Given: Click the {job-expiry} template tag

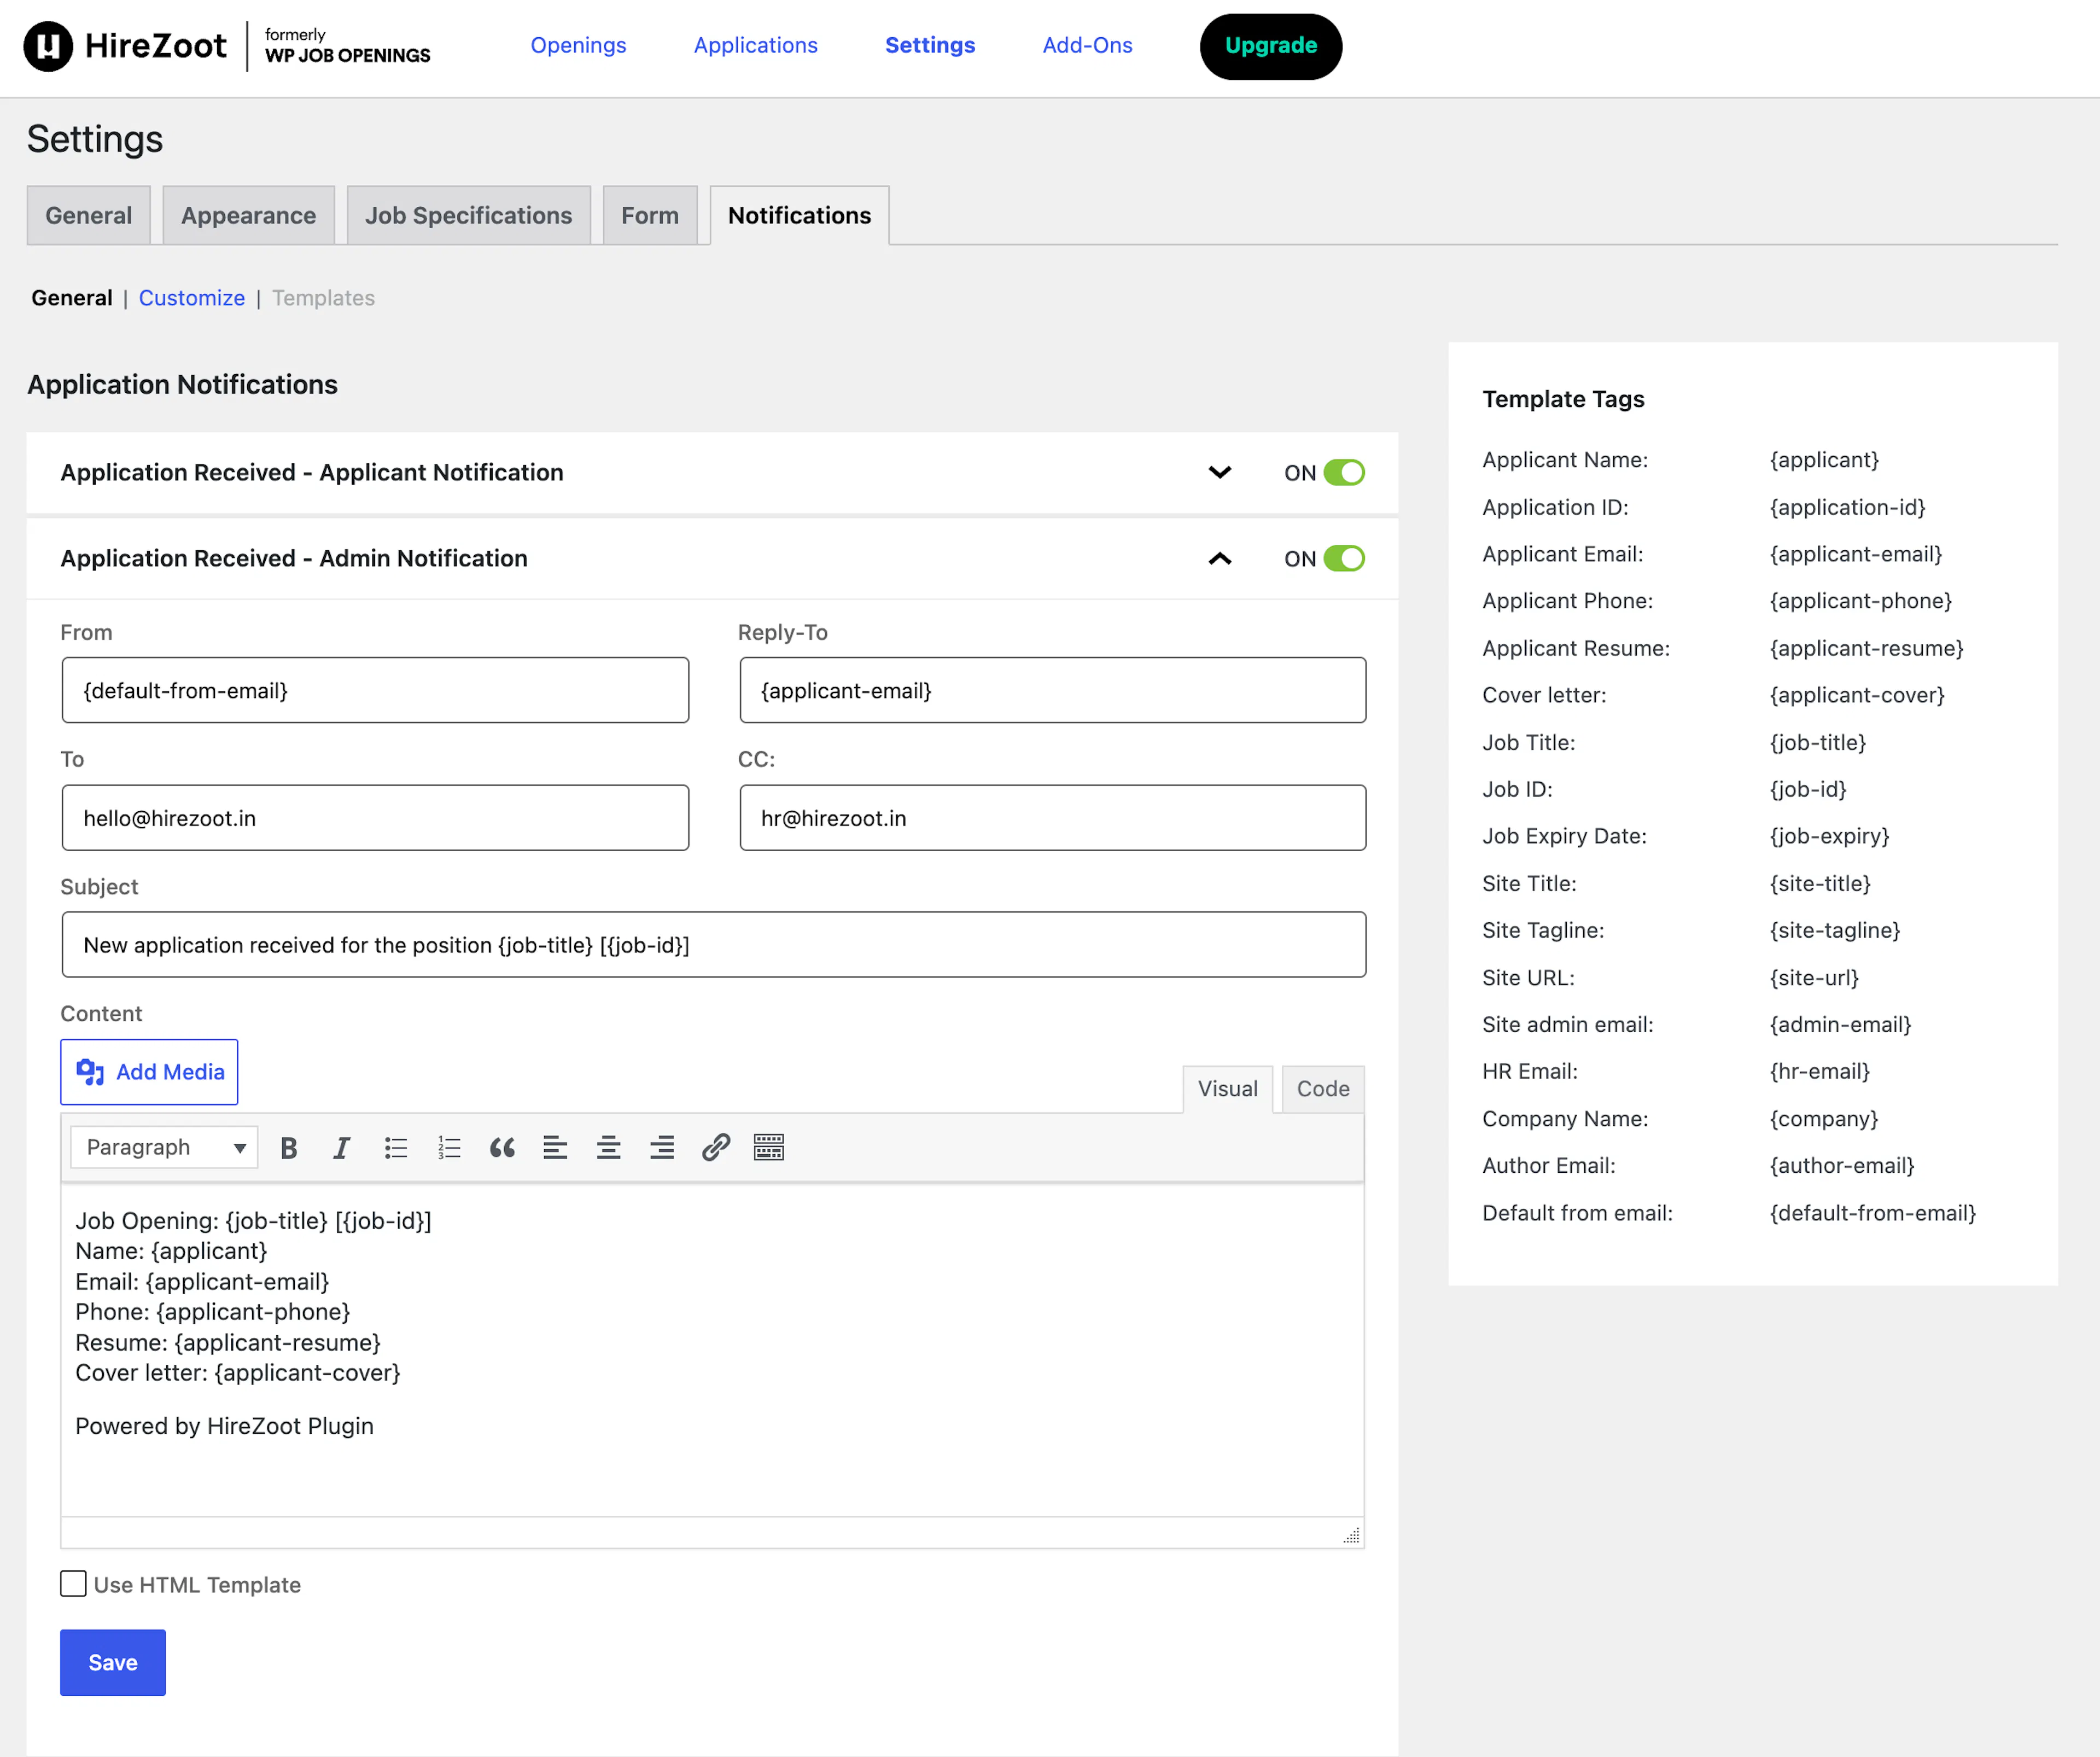Looking at the screenshot, I should coord(1829,836).
